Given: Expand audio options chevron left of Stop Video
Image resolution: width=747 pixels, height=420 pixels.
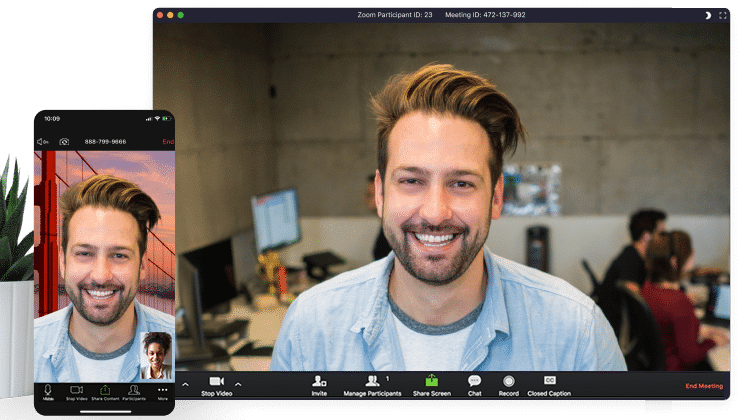Looking at the screenshot, I should (185, 384).
